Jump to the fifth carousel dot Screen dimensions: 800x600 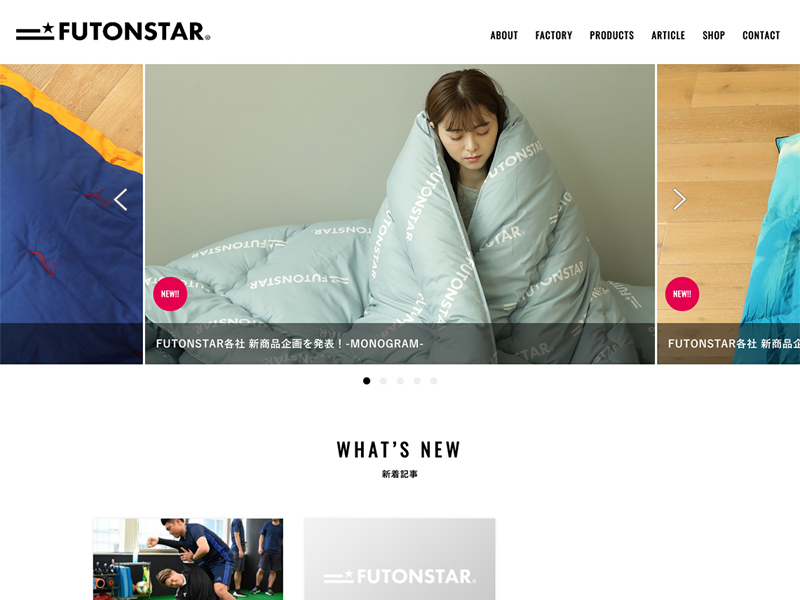click(x=434, y=381)
